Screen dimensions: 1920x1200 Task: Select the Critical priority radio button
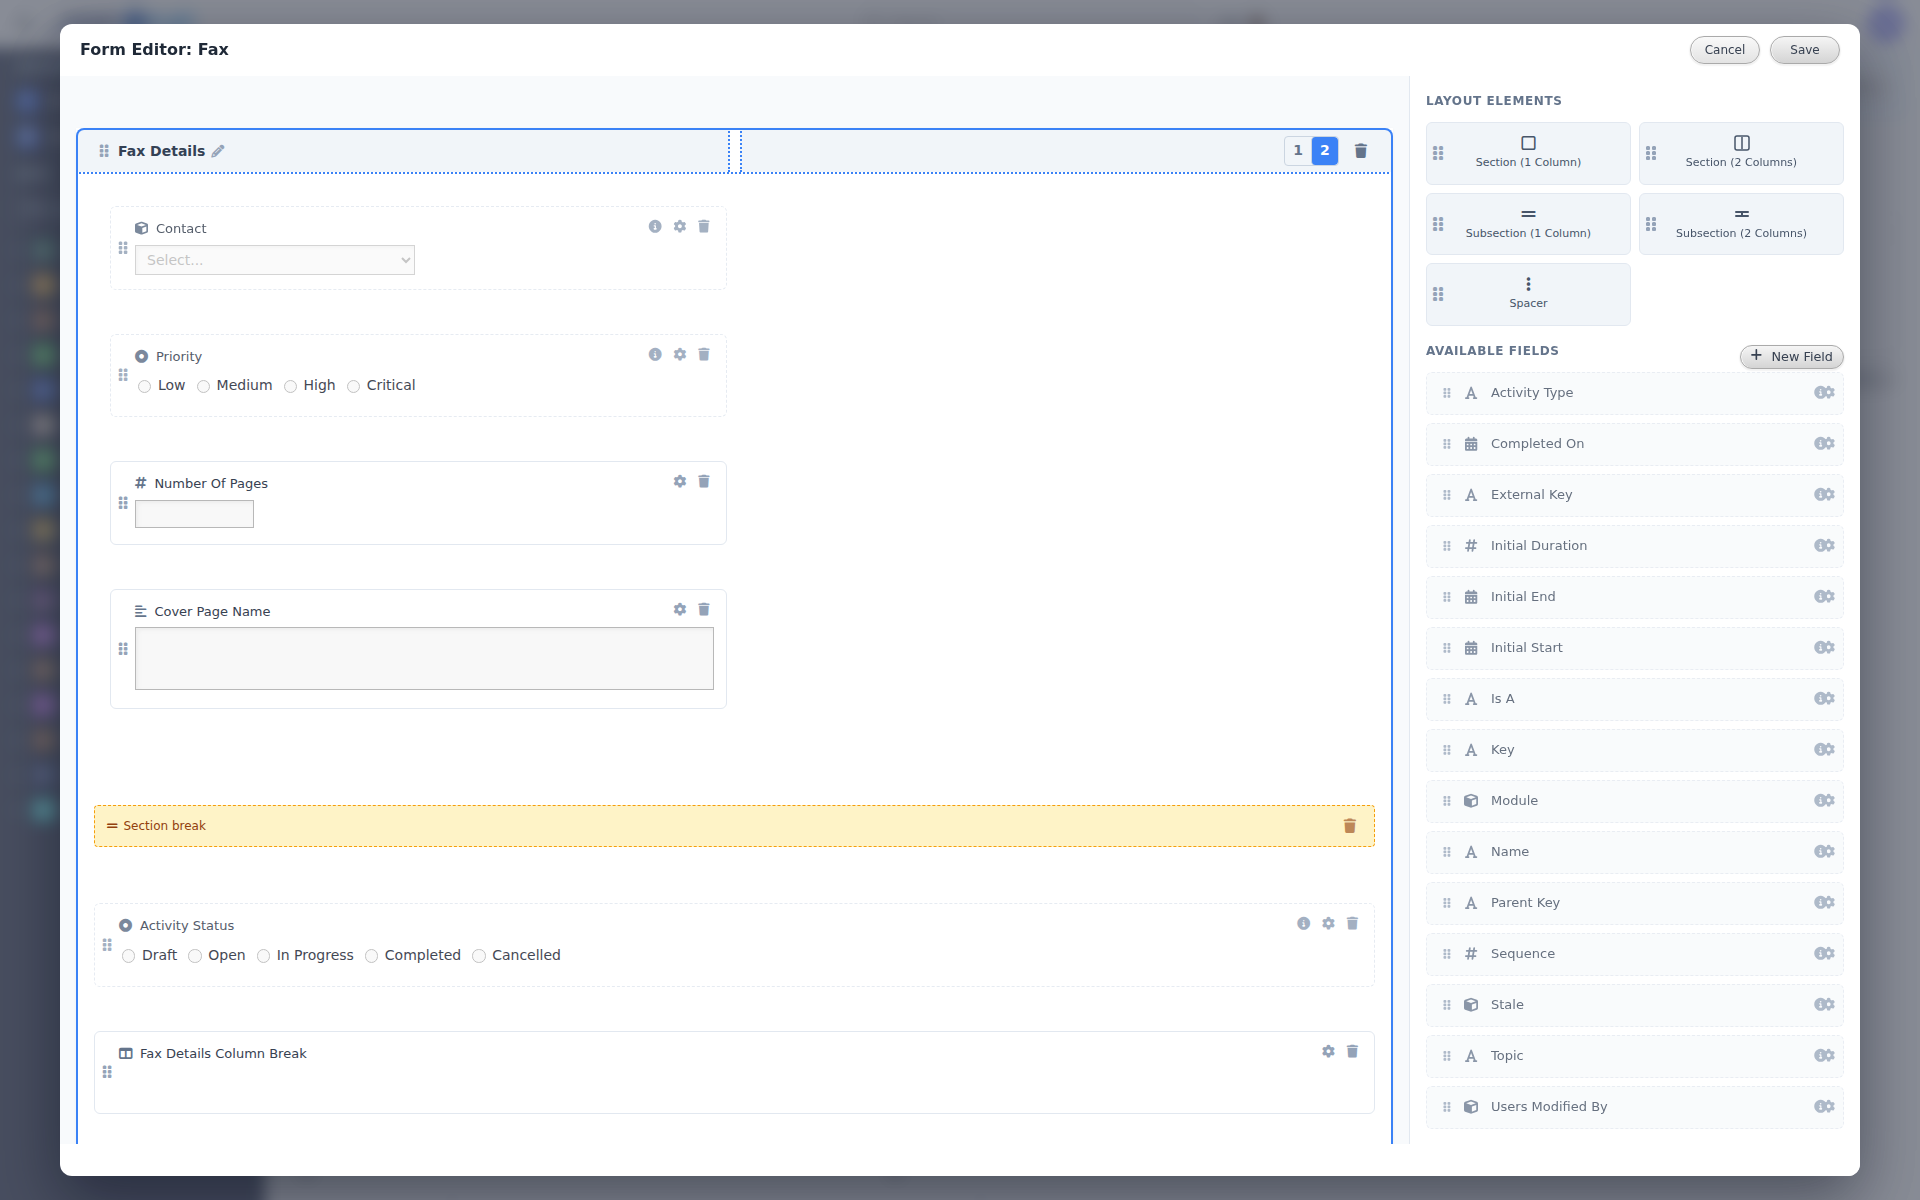click(353, 386)
